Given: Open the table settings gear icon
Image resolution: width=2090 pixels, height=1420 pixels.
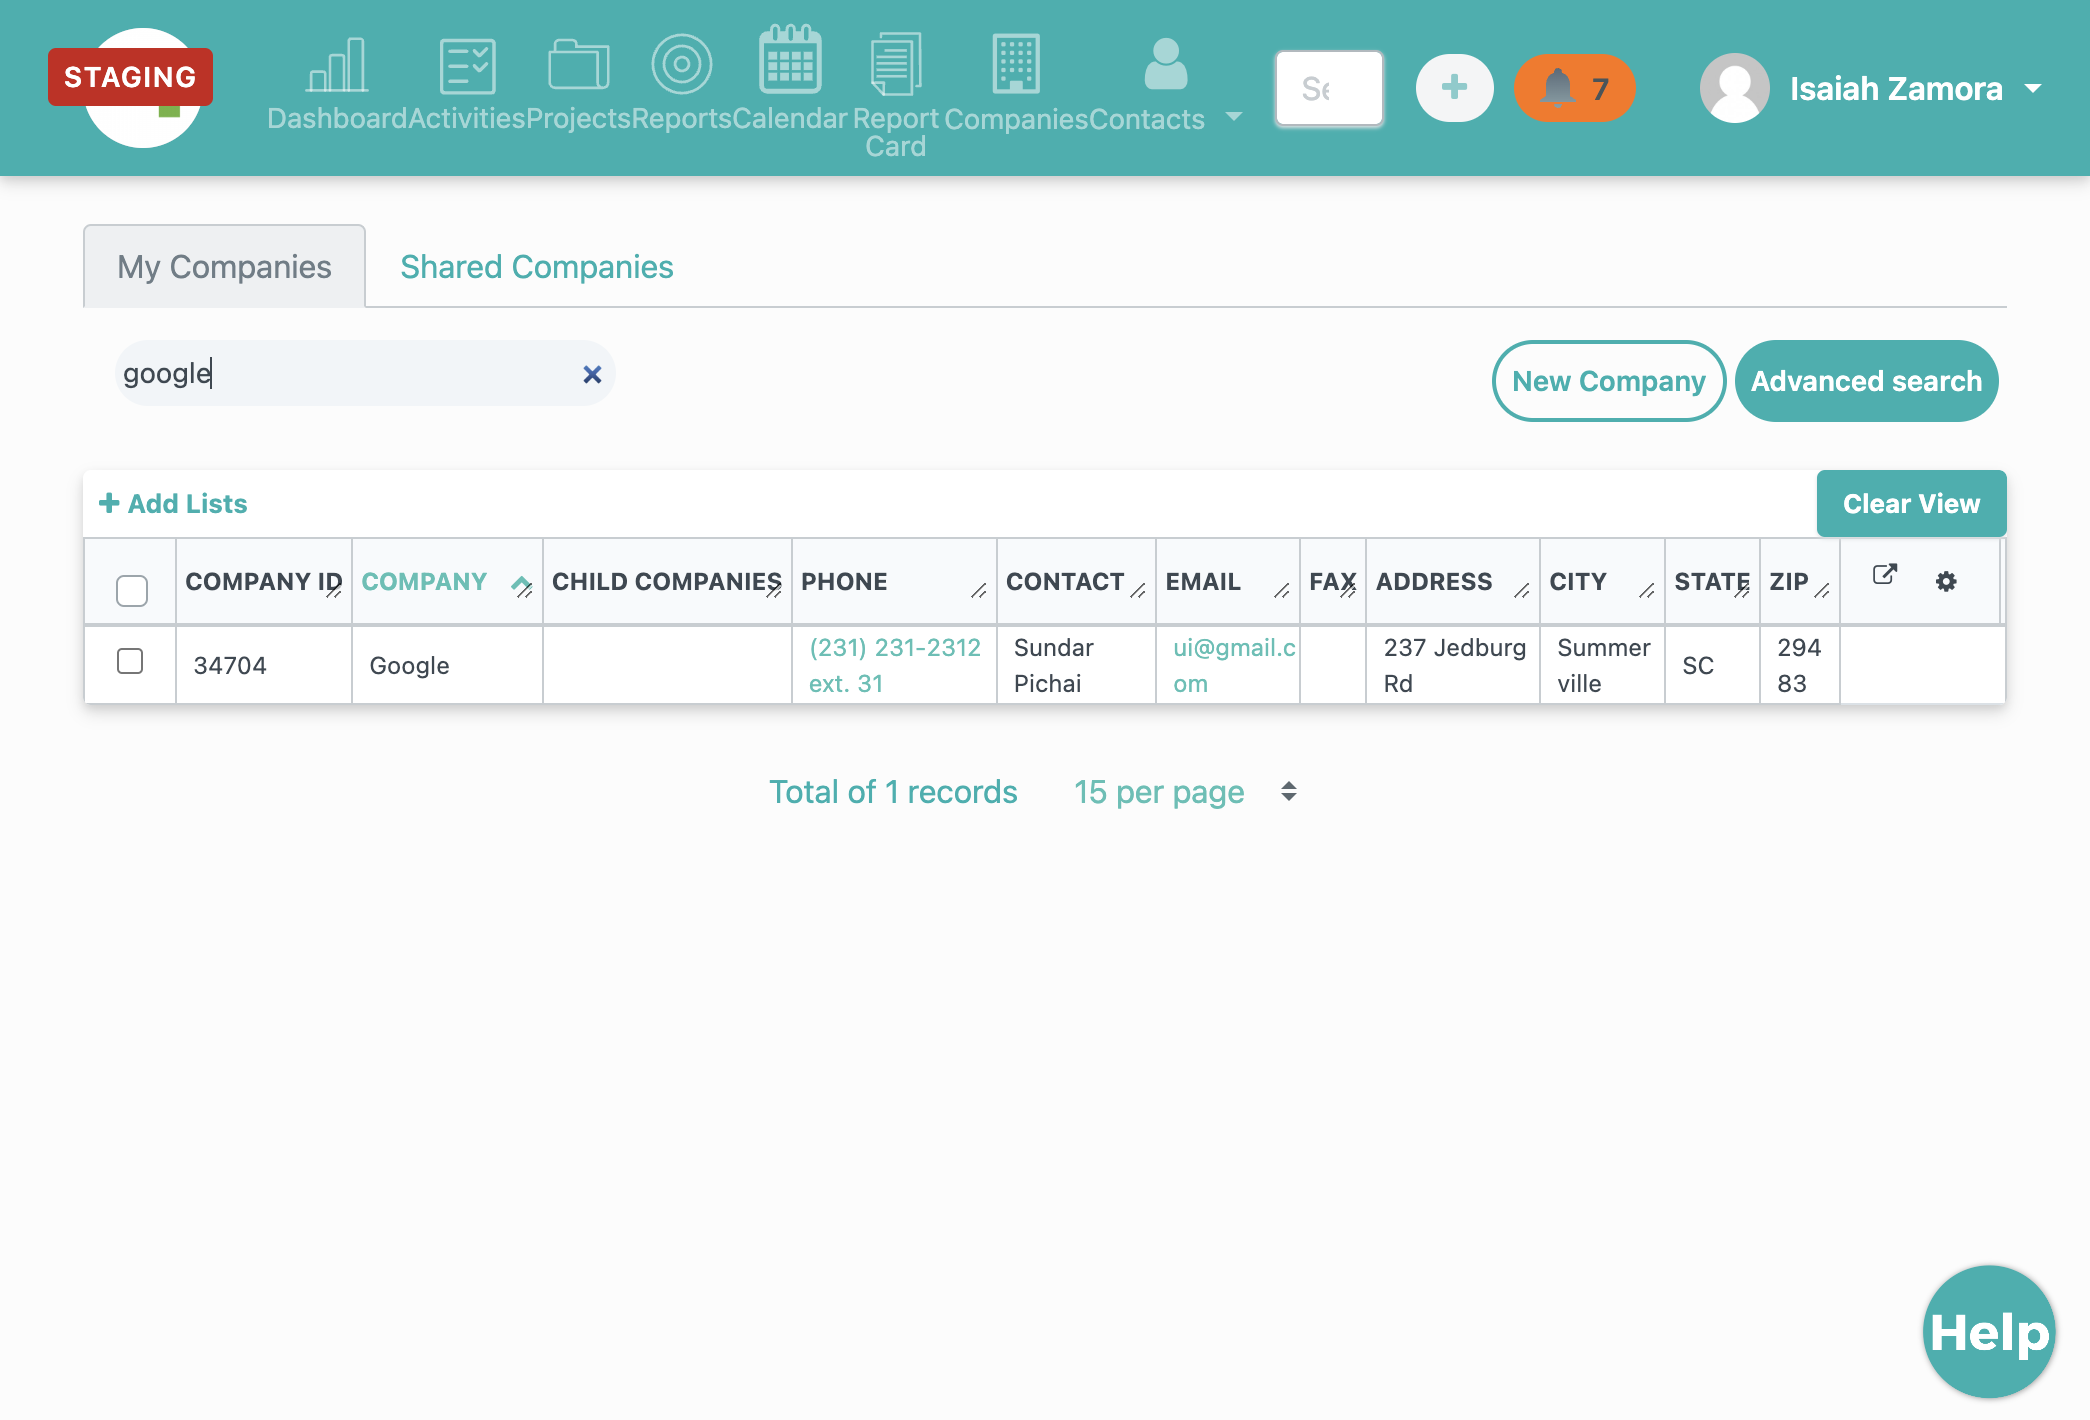Looking at the screenshot, I should point(1945,581).
